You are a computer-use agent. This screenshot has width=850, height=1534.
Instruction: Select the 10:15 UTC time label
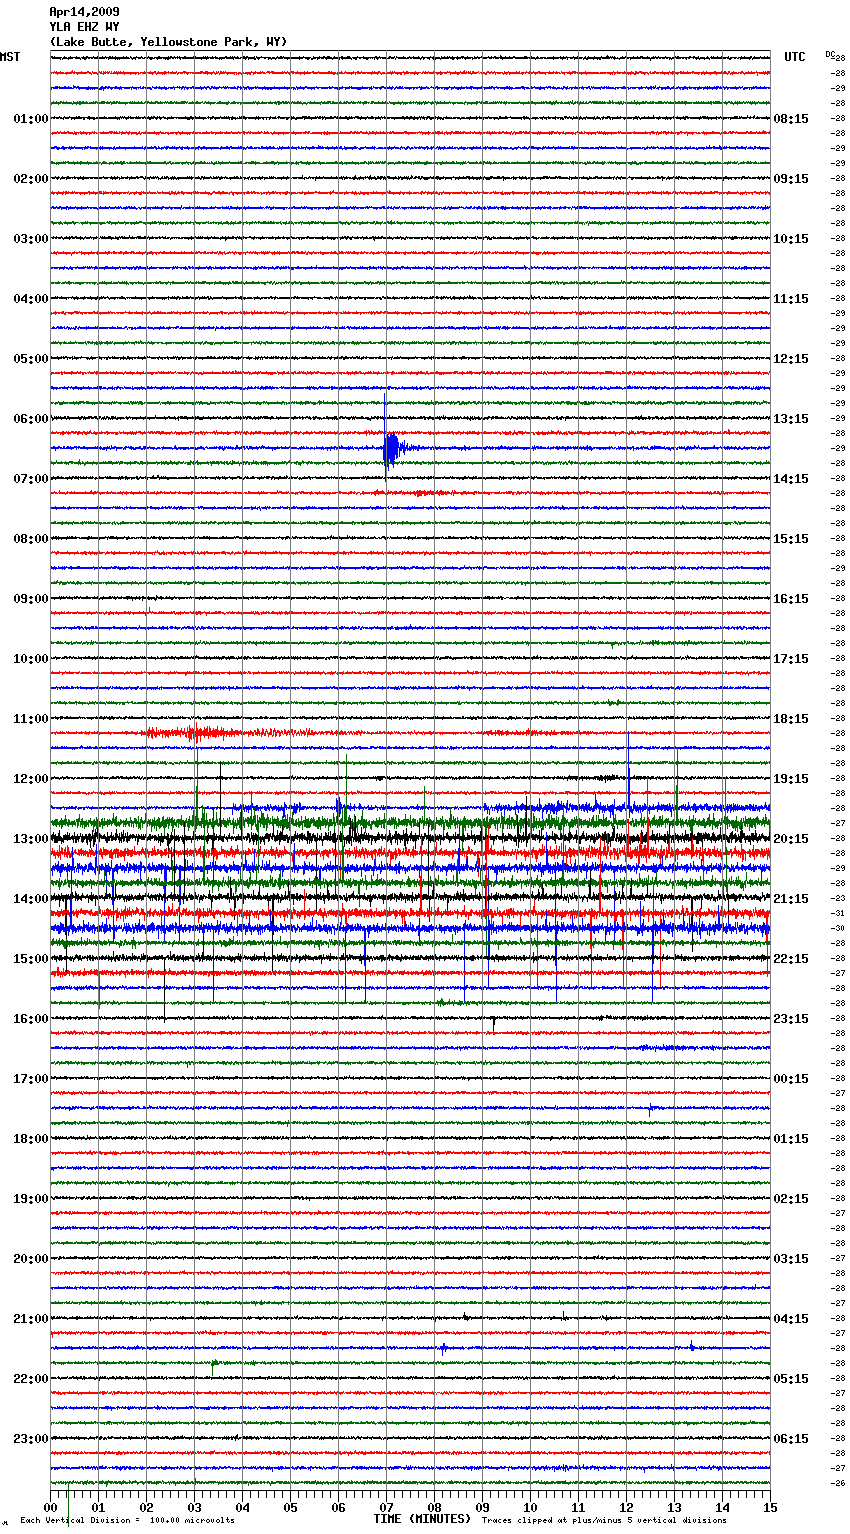pos(791,239)
